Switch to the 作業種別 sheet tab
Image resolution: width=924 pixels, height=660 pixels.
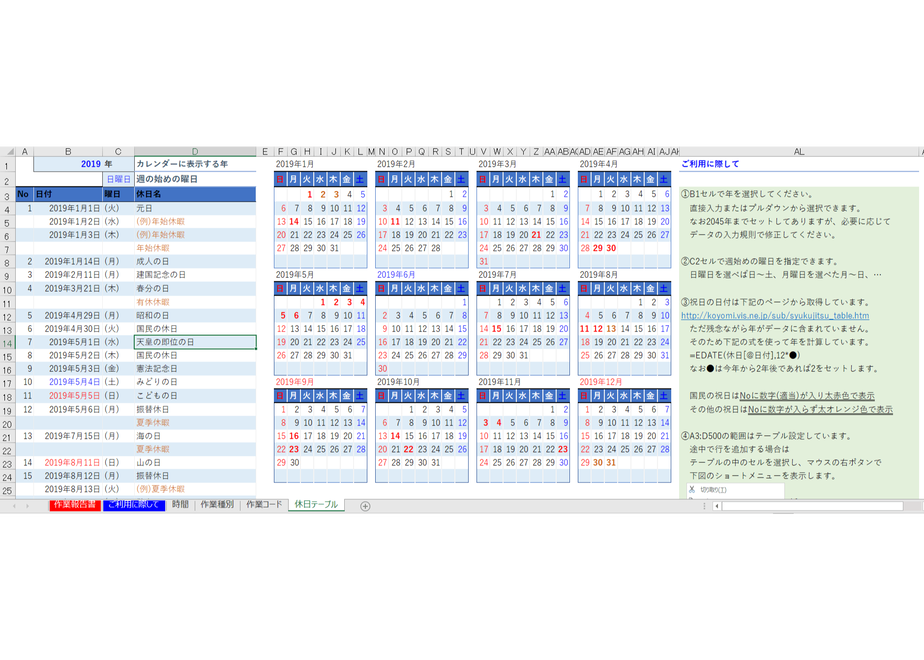tap(217, 504)
